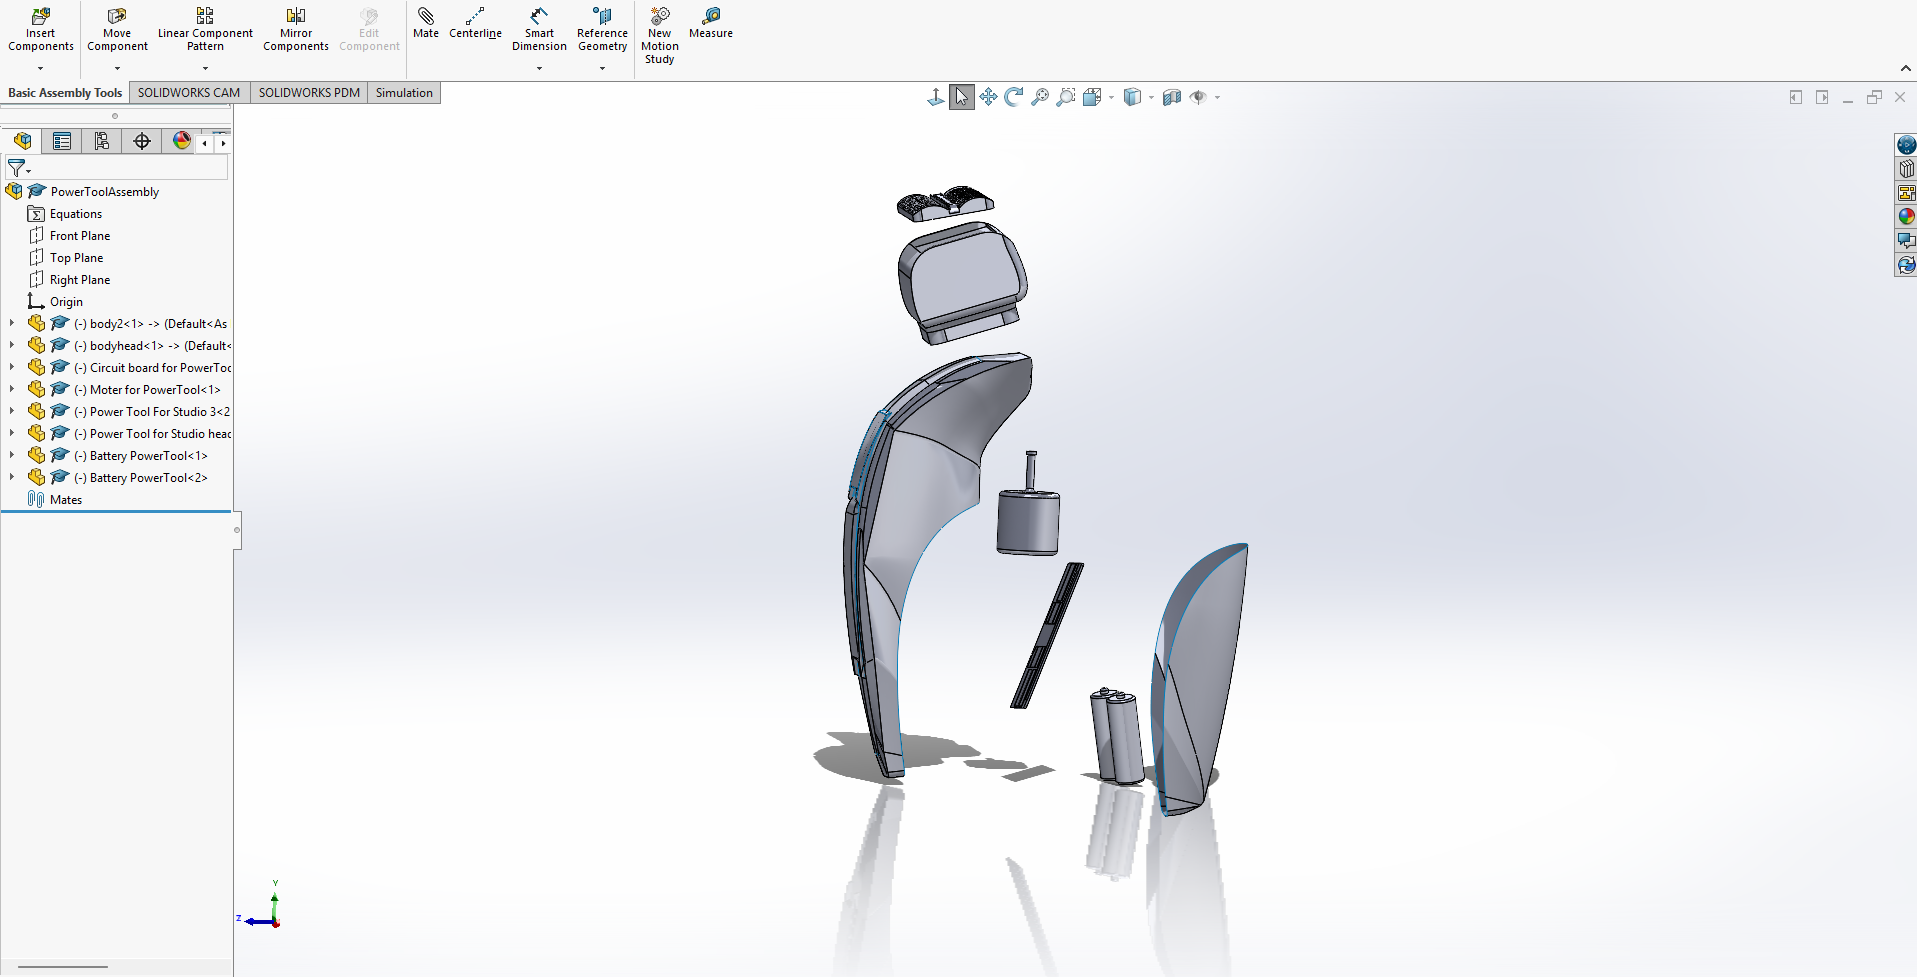Click the Mates folder in tree
The height and width of the screenshot is (977, 1917).
[x=66, y=500]
